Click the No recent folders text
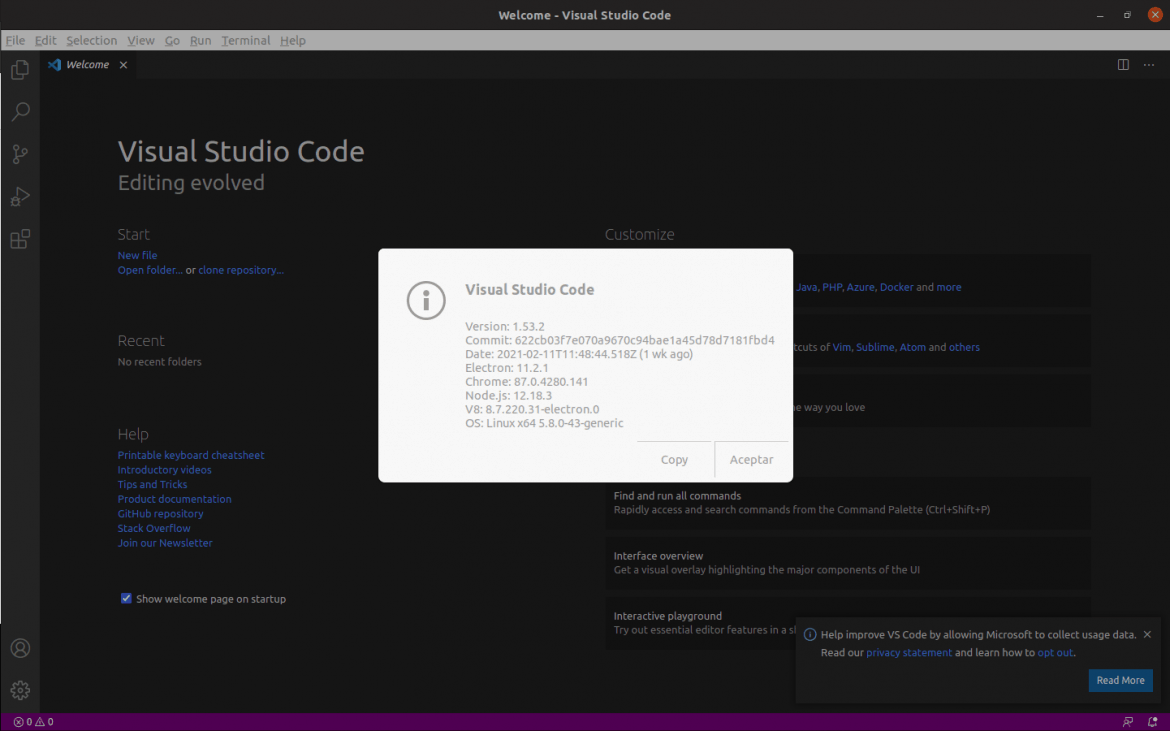The image size is (1170, 731). coord(160,362)
